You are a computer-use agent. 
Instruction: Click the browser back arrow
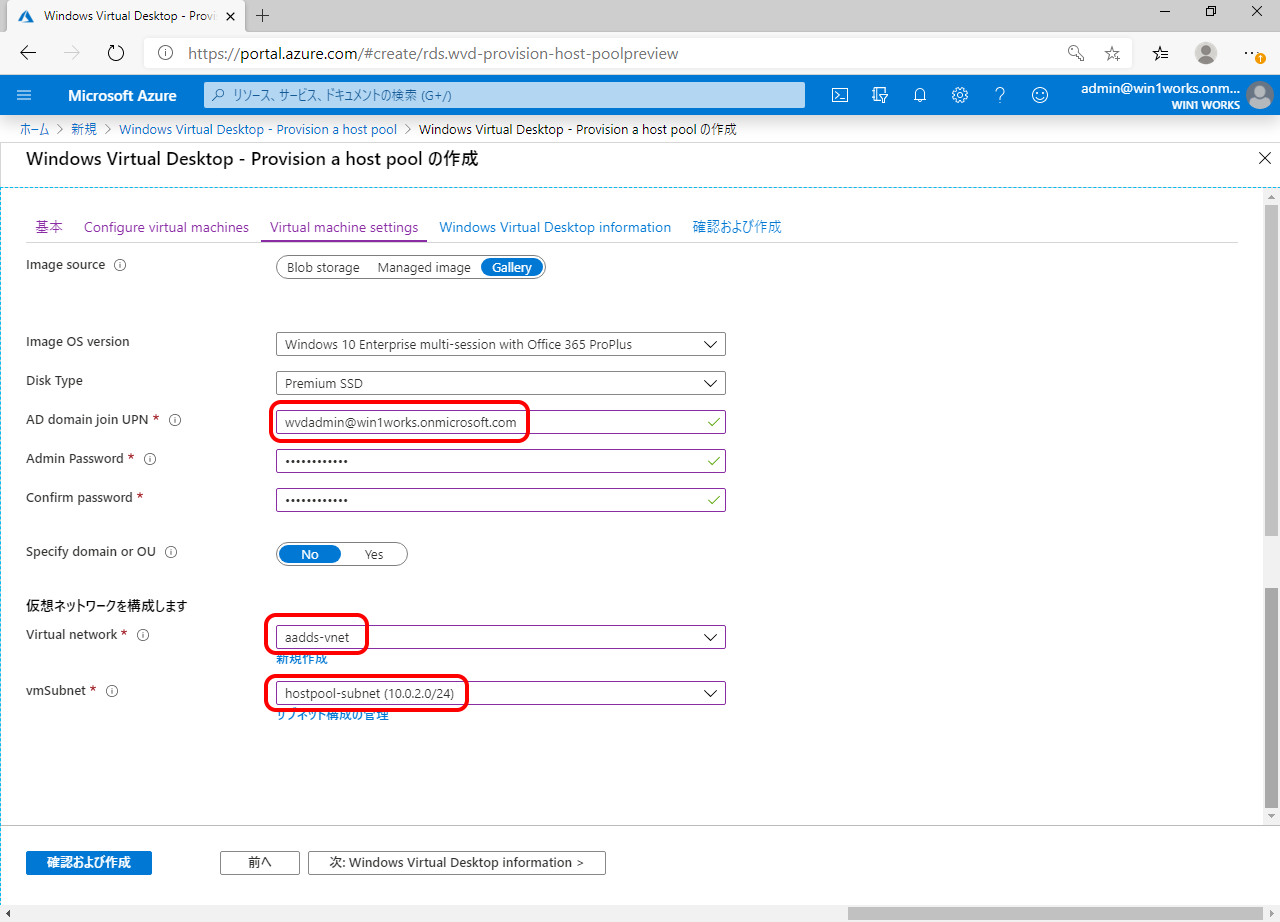click(x=28, y=53)
